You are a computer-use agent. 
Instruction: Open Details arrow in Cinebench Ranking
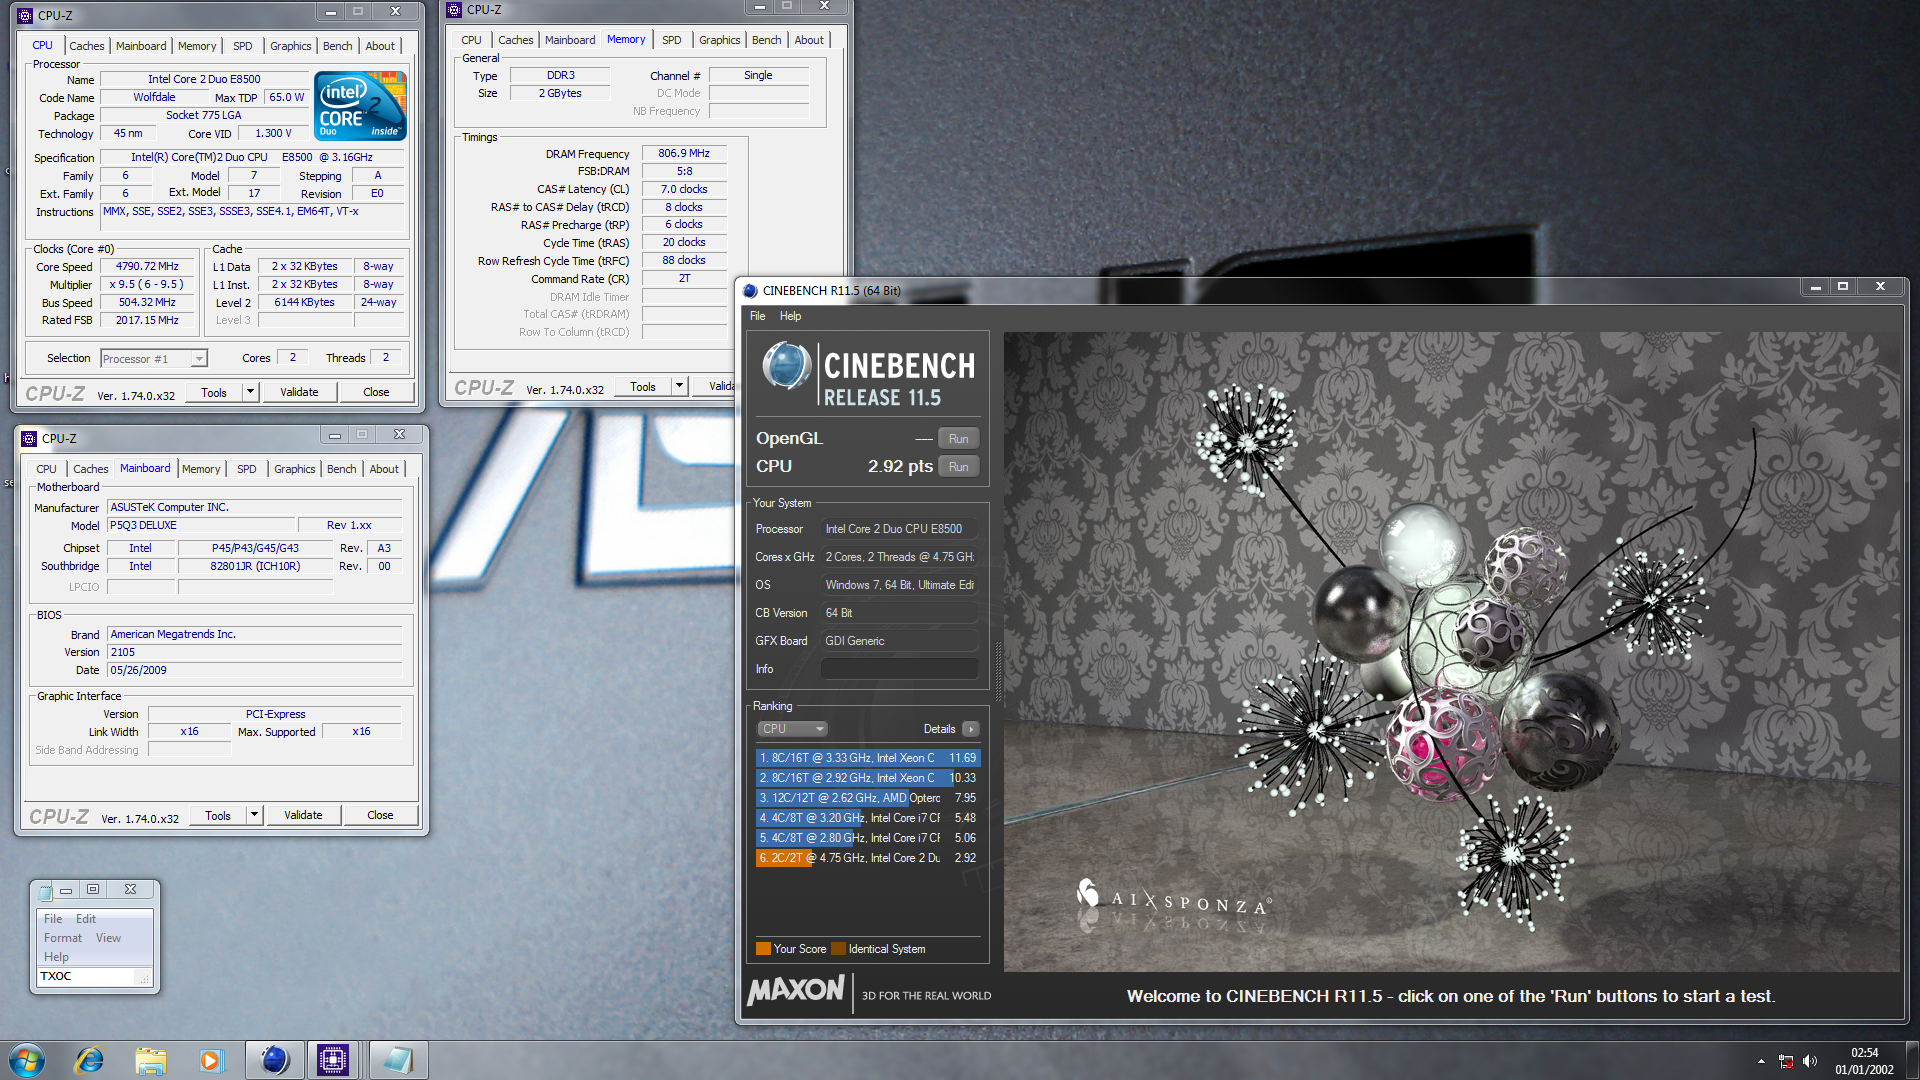(x=970, y=729)
